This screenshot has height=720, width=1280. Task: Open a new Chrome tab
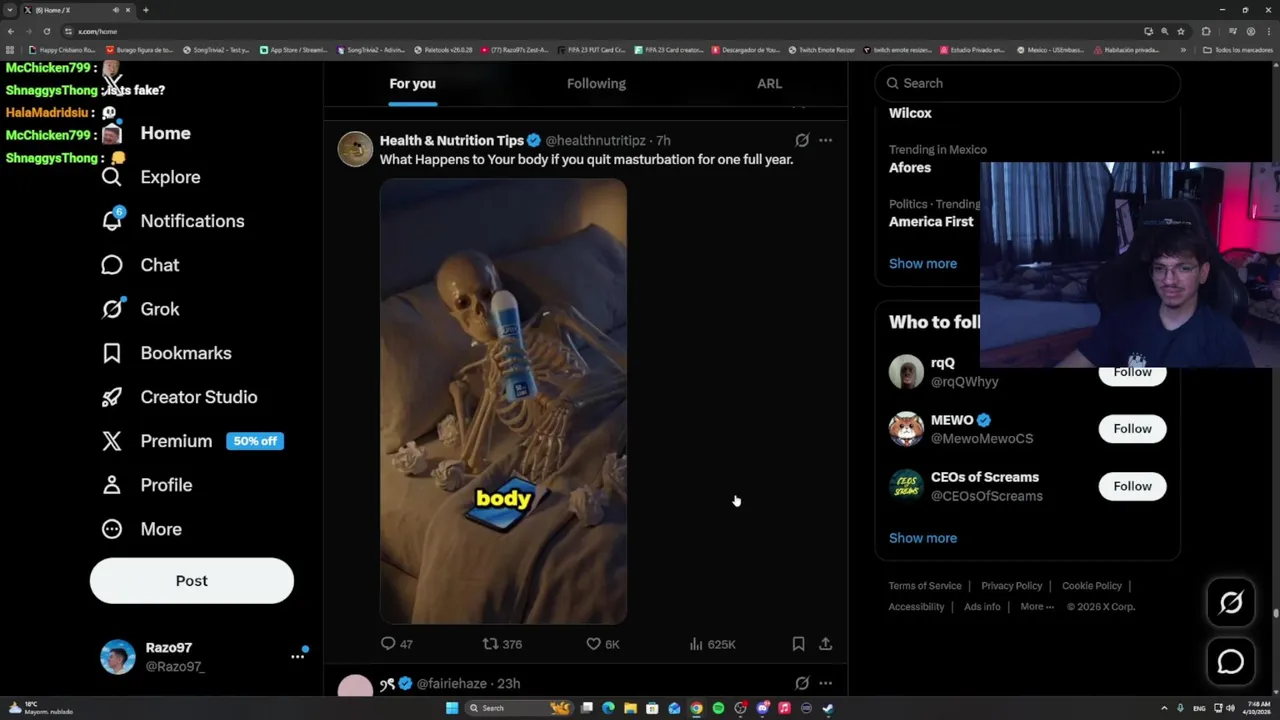(145, 10)
